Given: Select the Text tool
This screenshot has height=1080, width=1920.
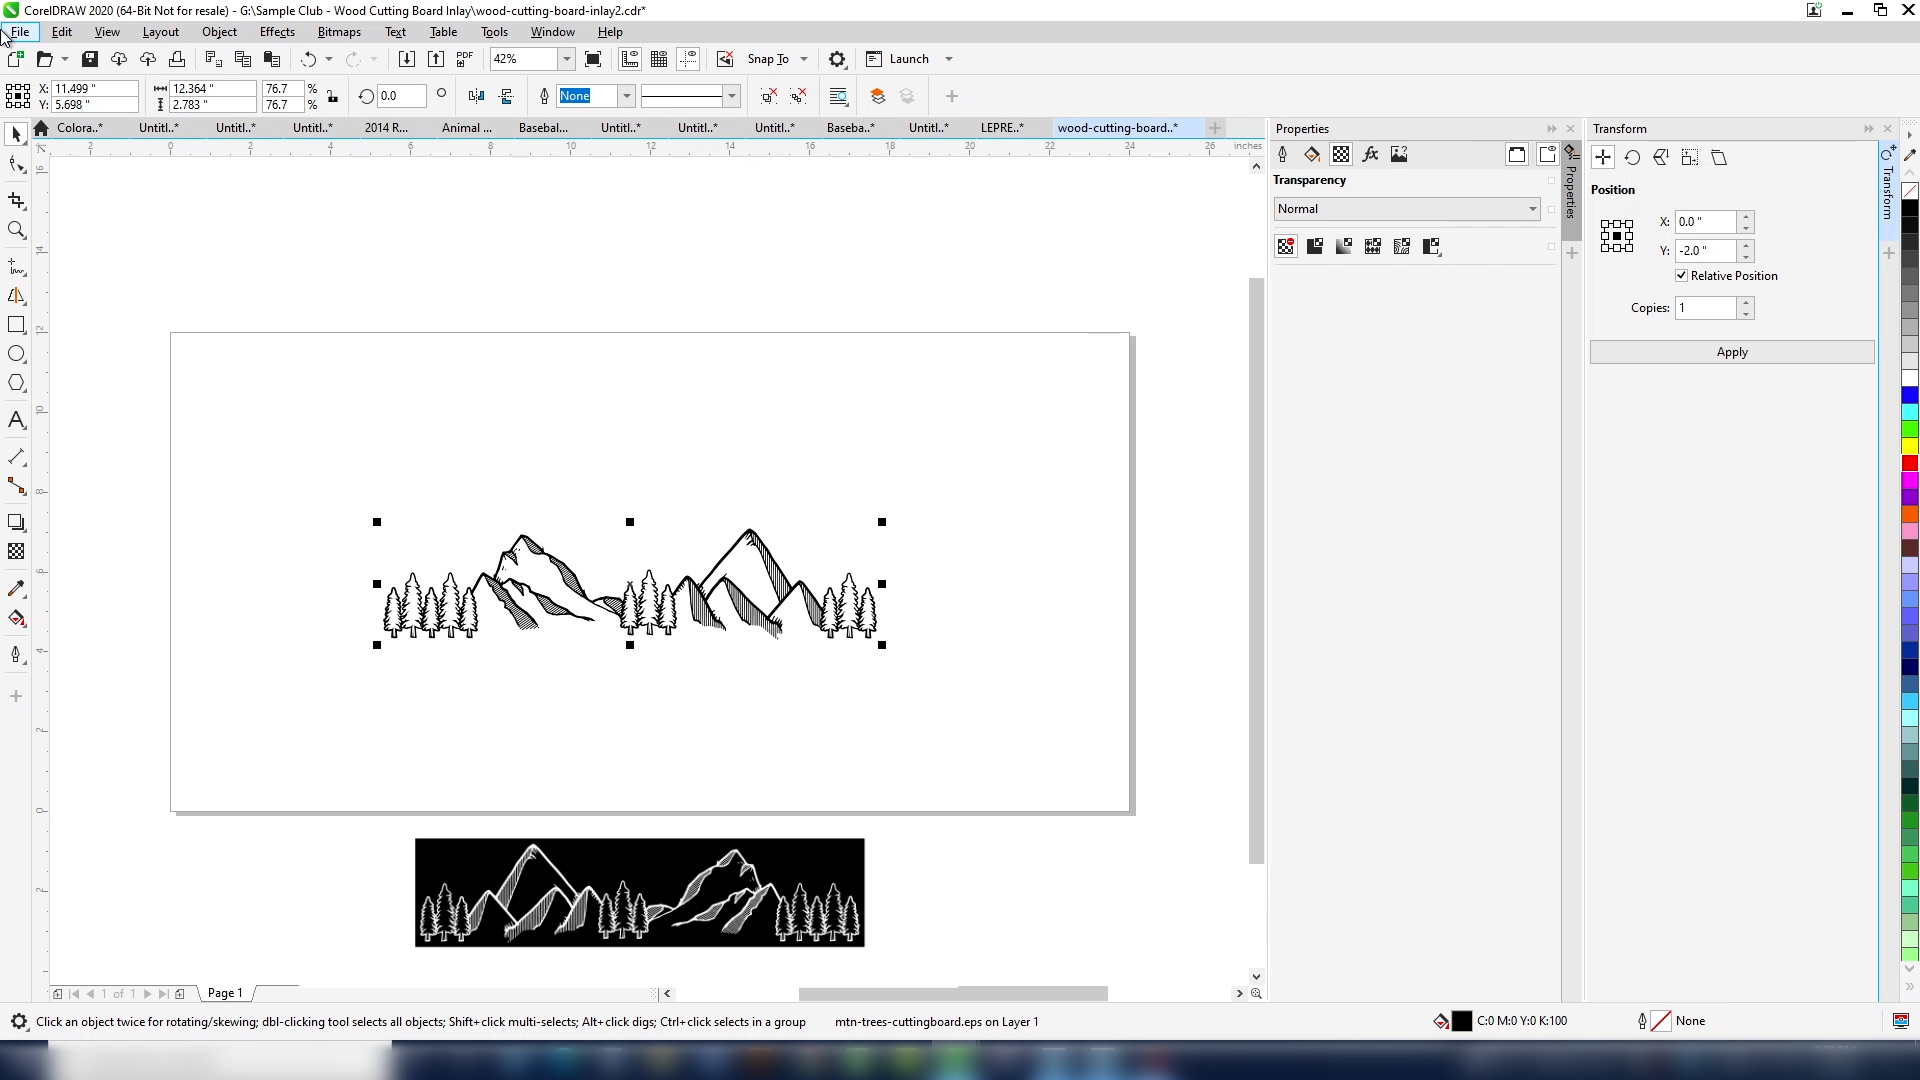Looking at the screenshot, I should click(16, 420).
